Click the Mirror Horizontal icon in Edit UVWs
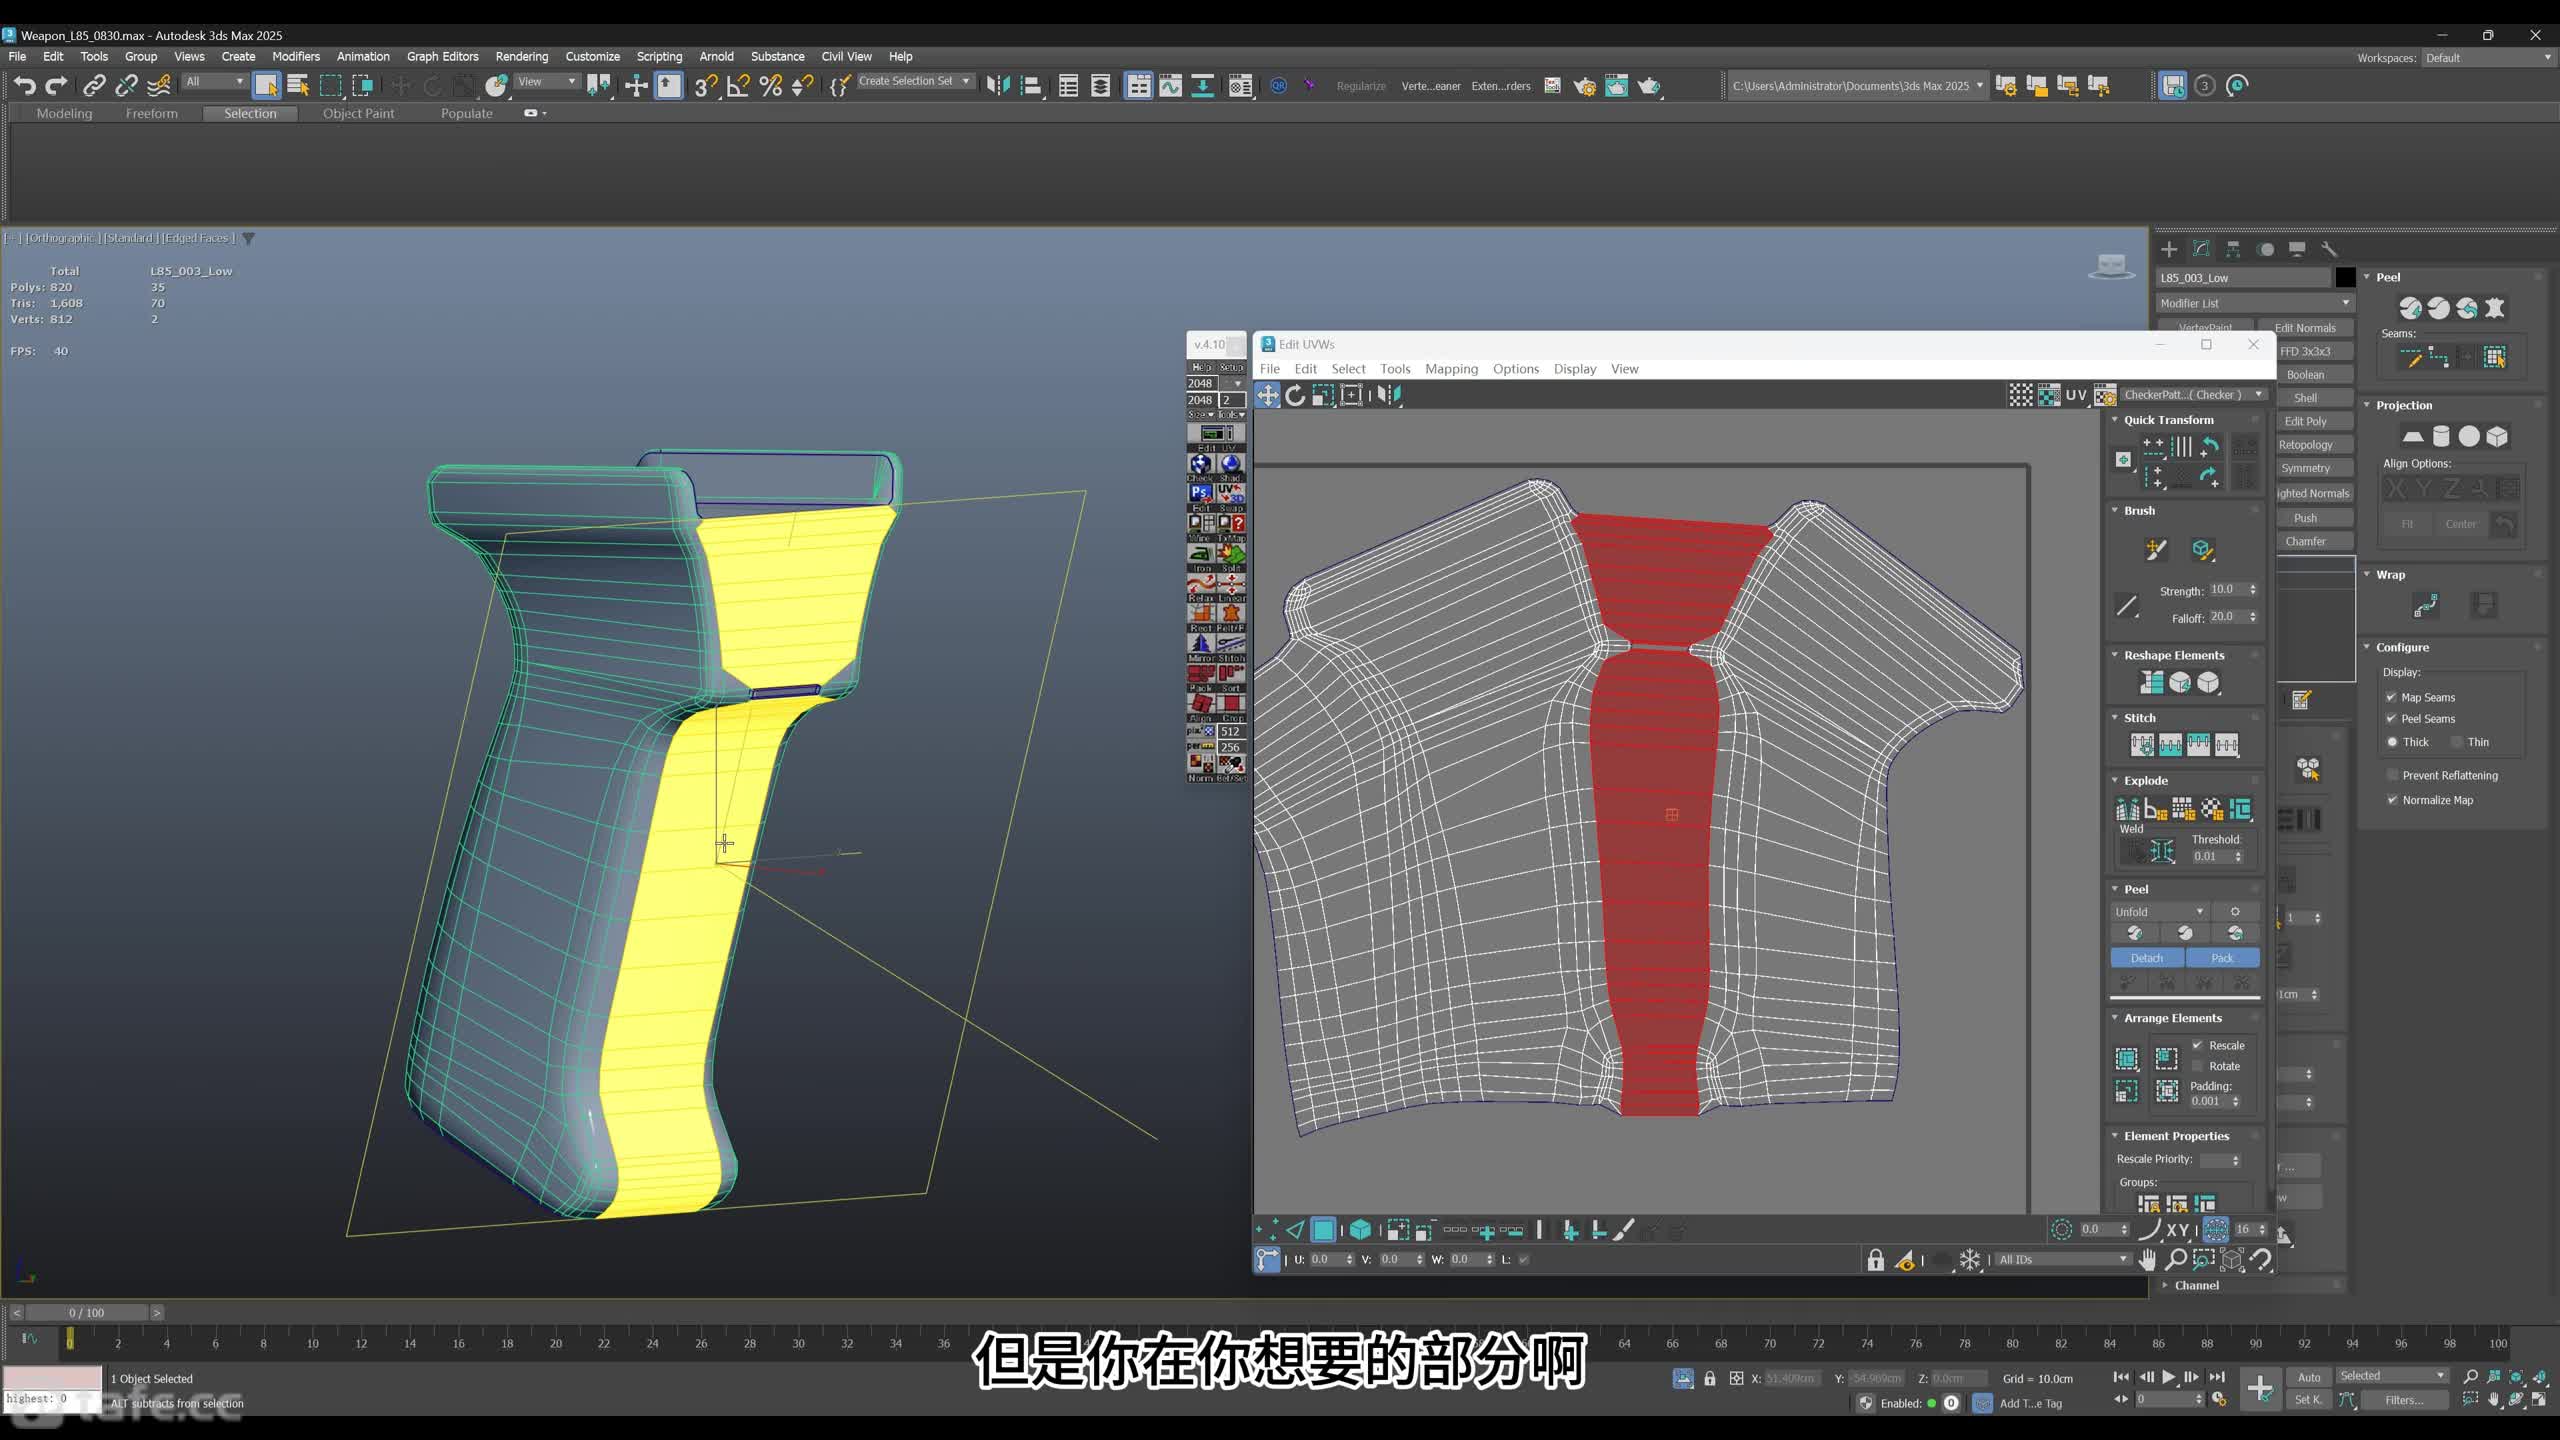The width and height of the screenshot is (2560, 1440). [x=1388, y=395]
